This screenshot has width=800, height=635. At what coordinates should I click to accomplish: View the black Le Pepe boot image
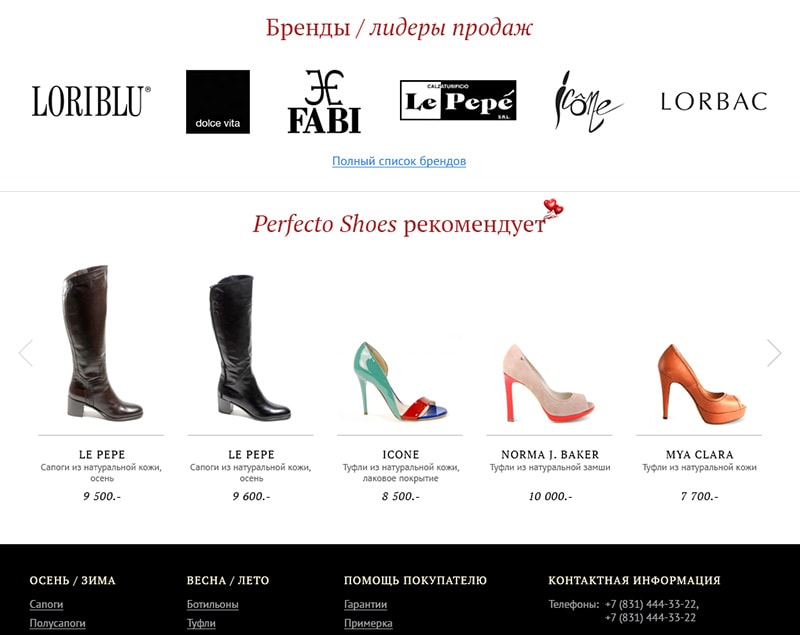249,348
